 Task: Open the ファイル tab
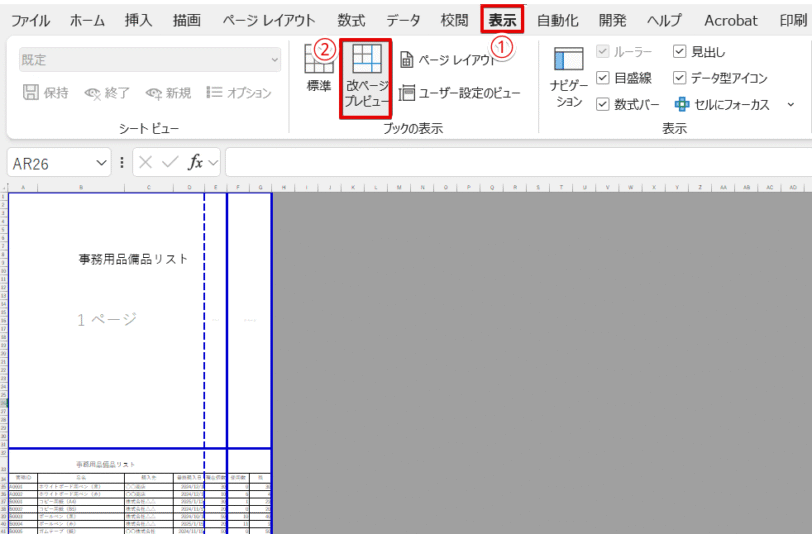pyautogui.click(x=31, y=21)
